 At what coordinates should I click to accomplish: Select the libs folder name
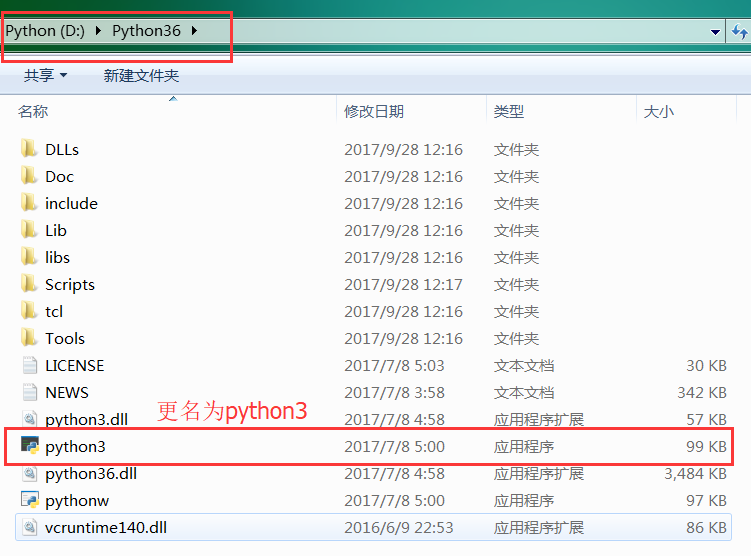(57, 257)
